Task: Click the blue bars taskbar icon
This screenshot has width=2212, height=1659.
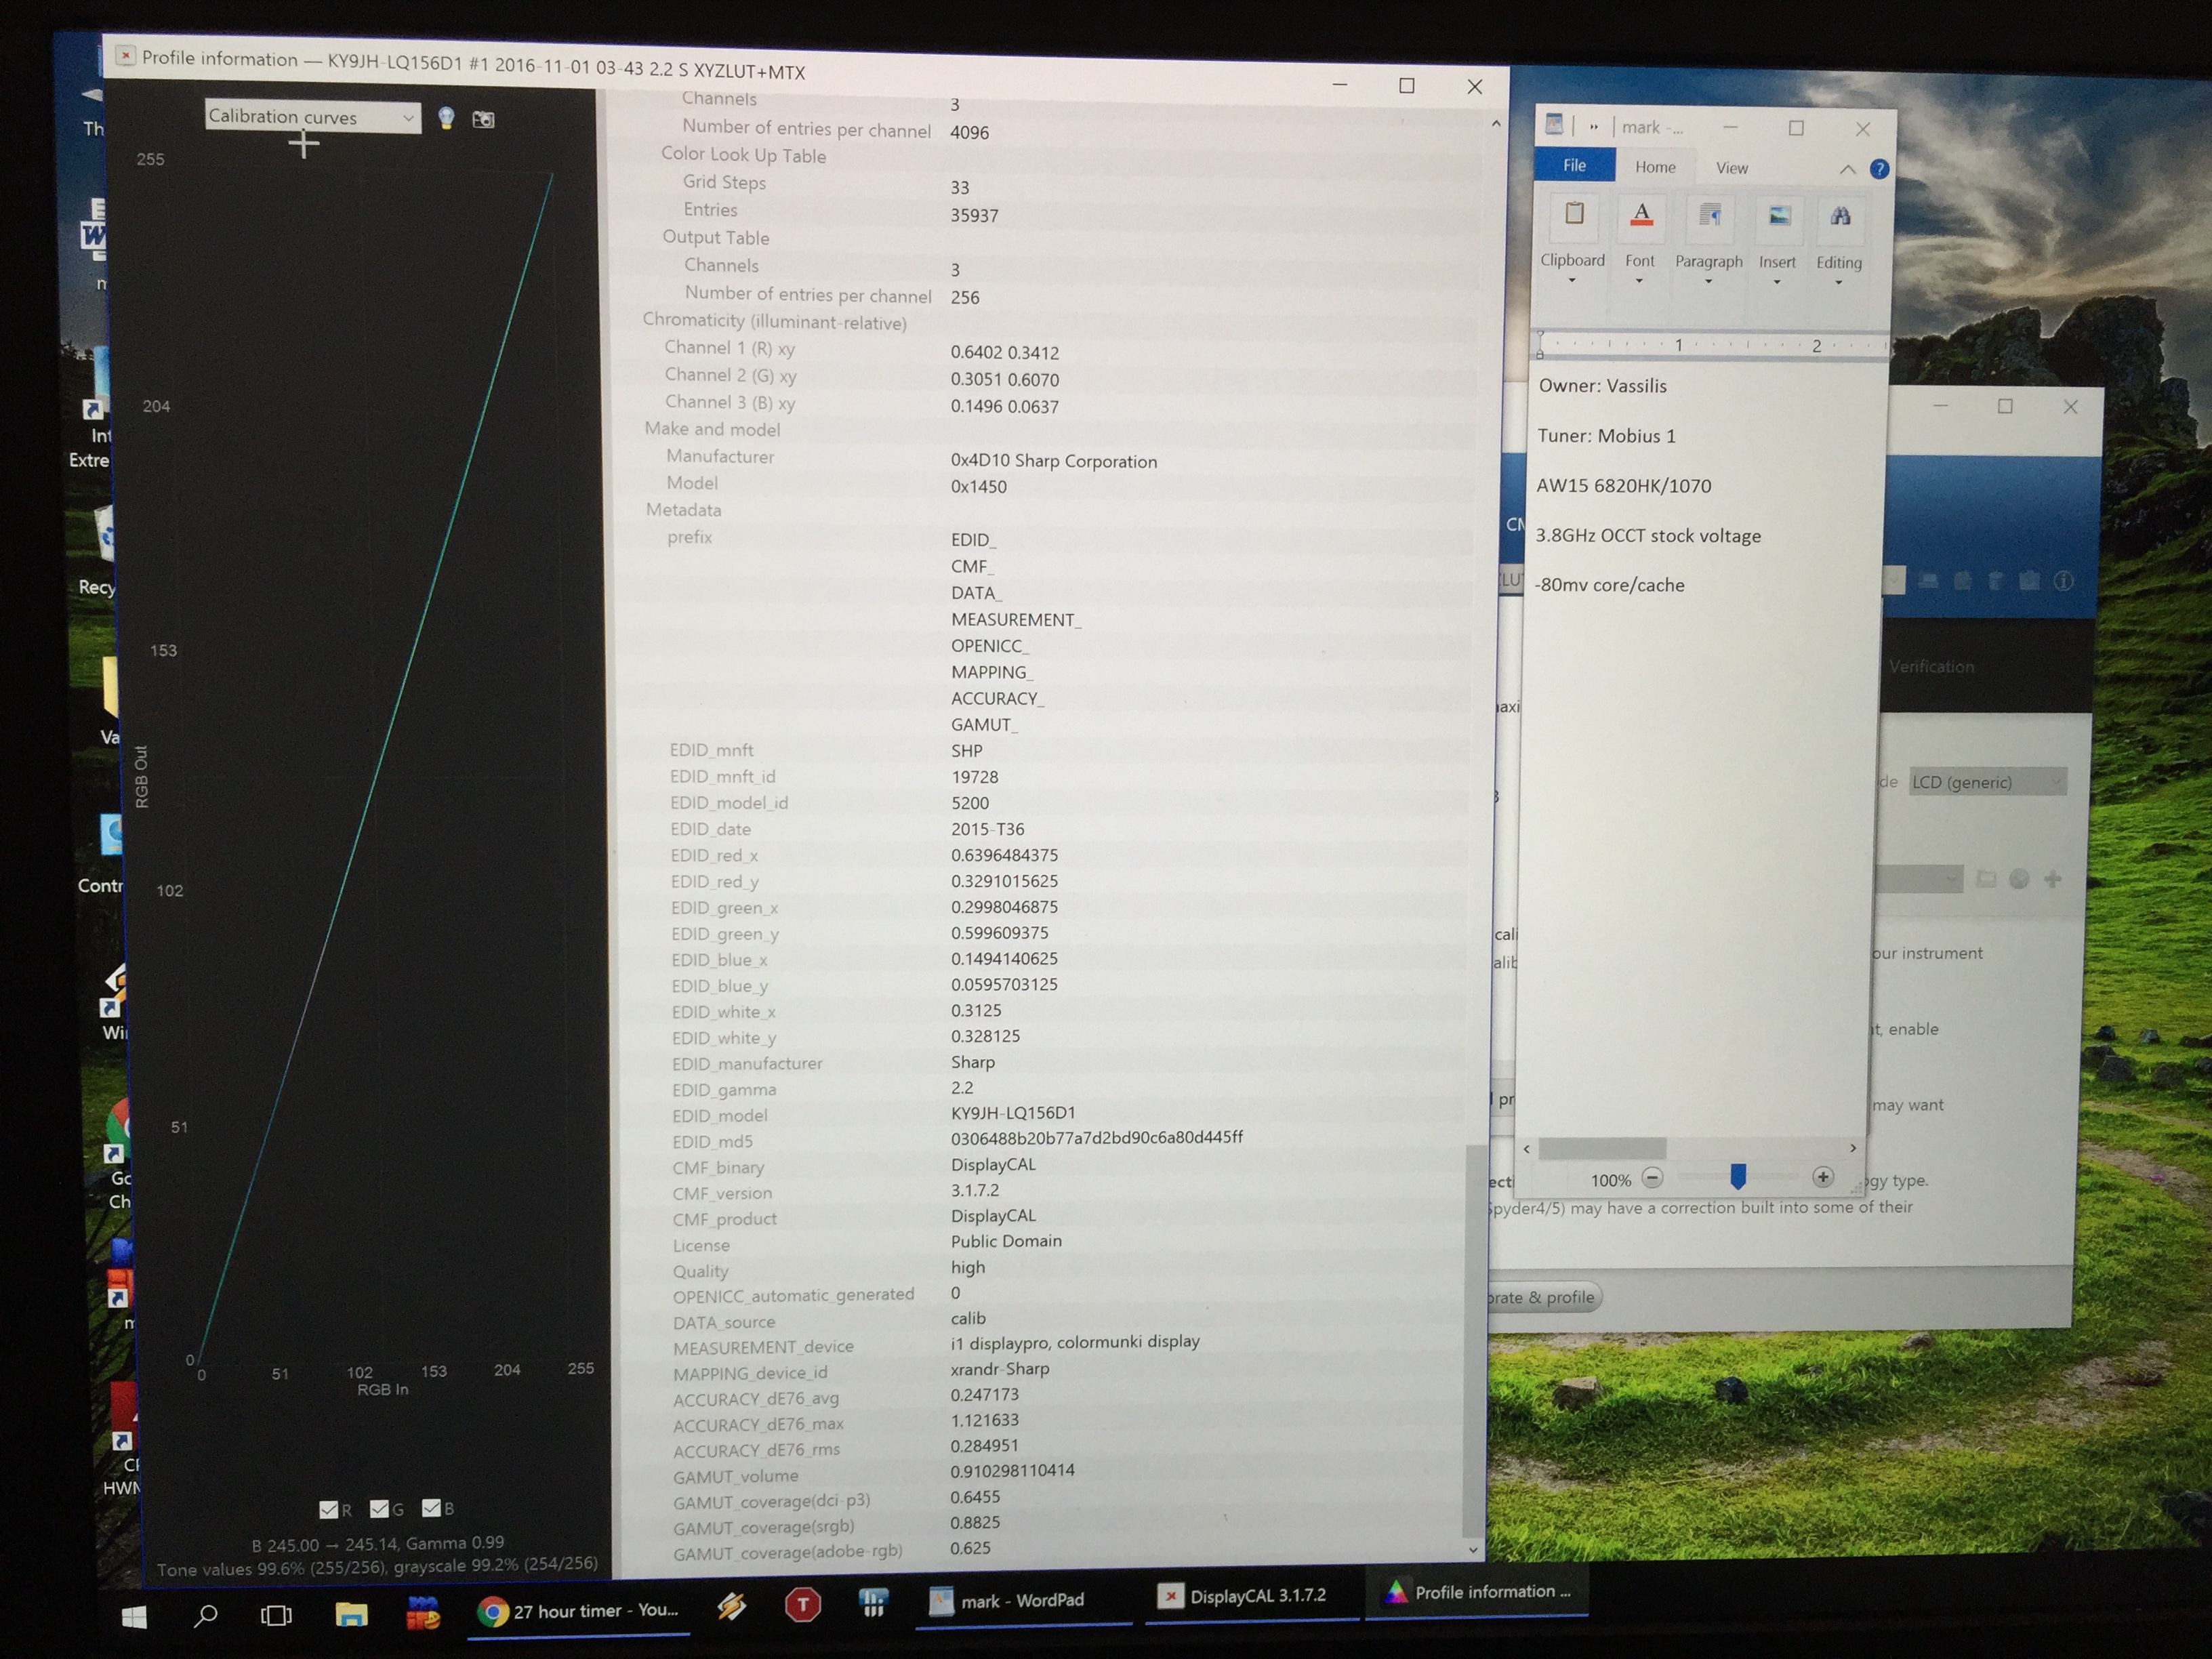Action: coord(873,1604)
